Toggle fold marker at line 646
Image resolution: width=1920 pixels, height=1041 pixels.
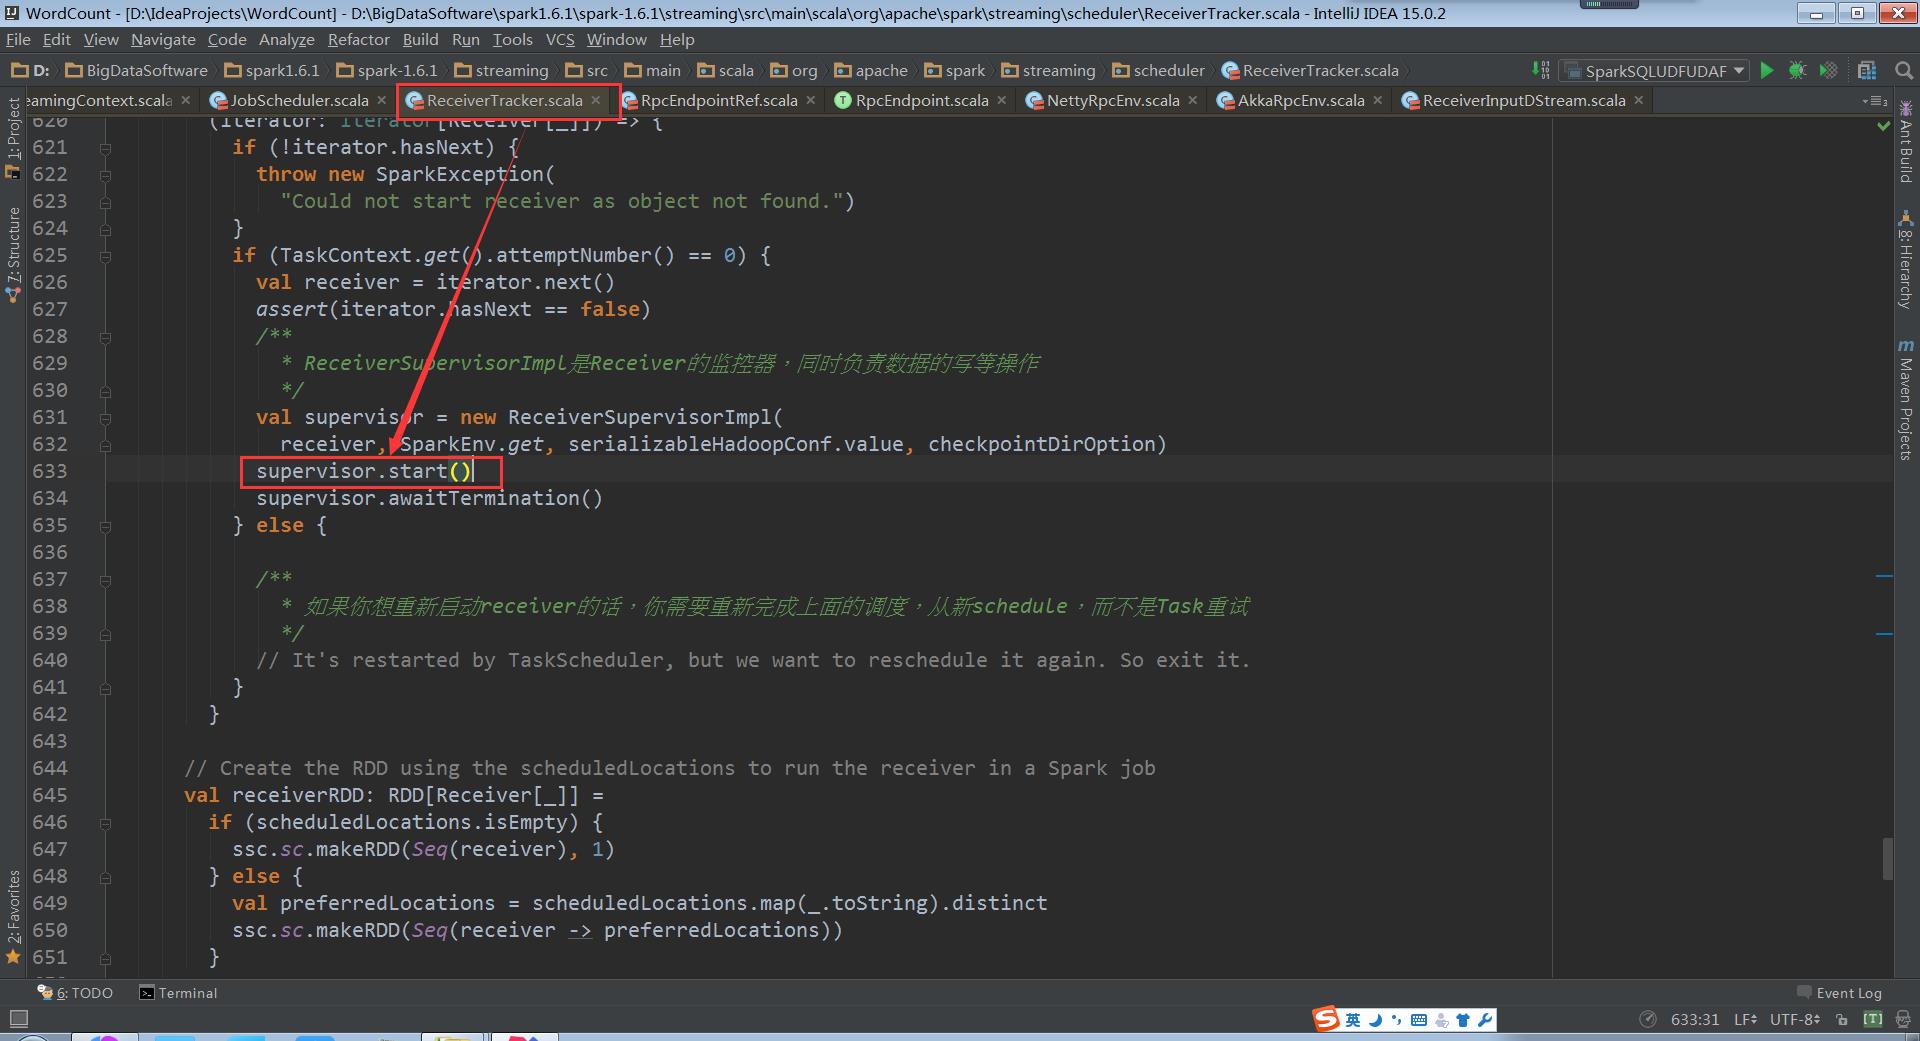point(105,823)
